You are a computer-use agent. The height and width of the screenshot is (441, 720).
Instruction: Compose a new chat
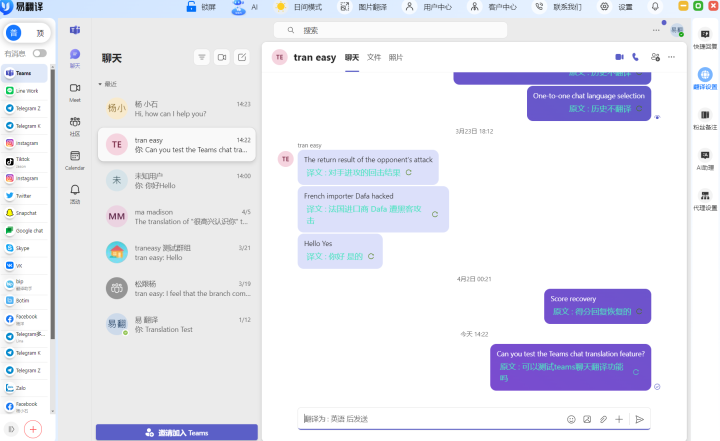(242, 57)
